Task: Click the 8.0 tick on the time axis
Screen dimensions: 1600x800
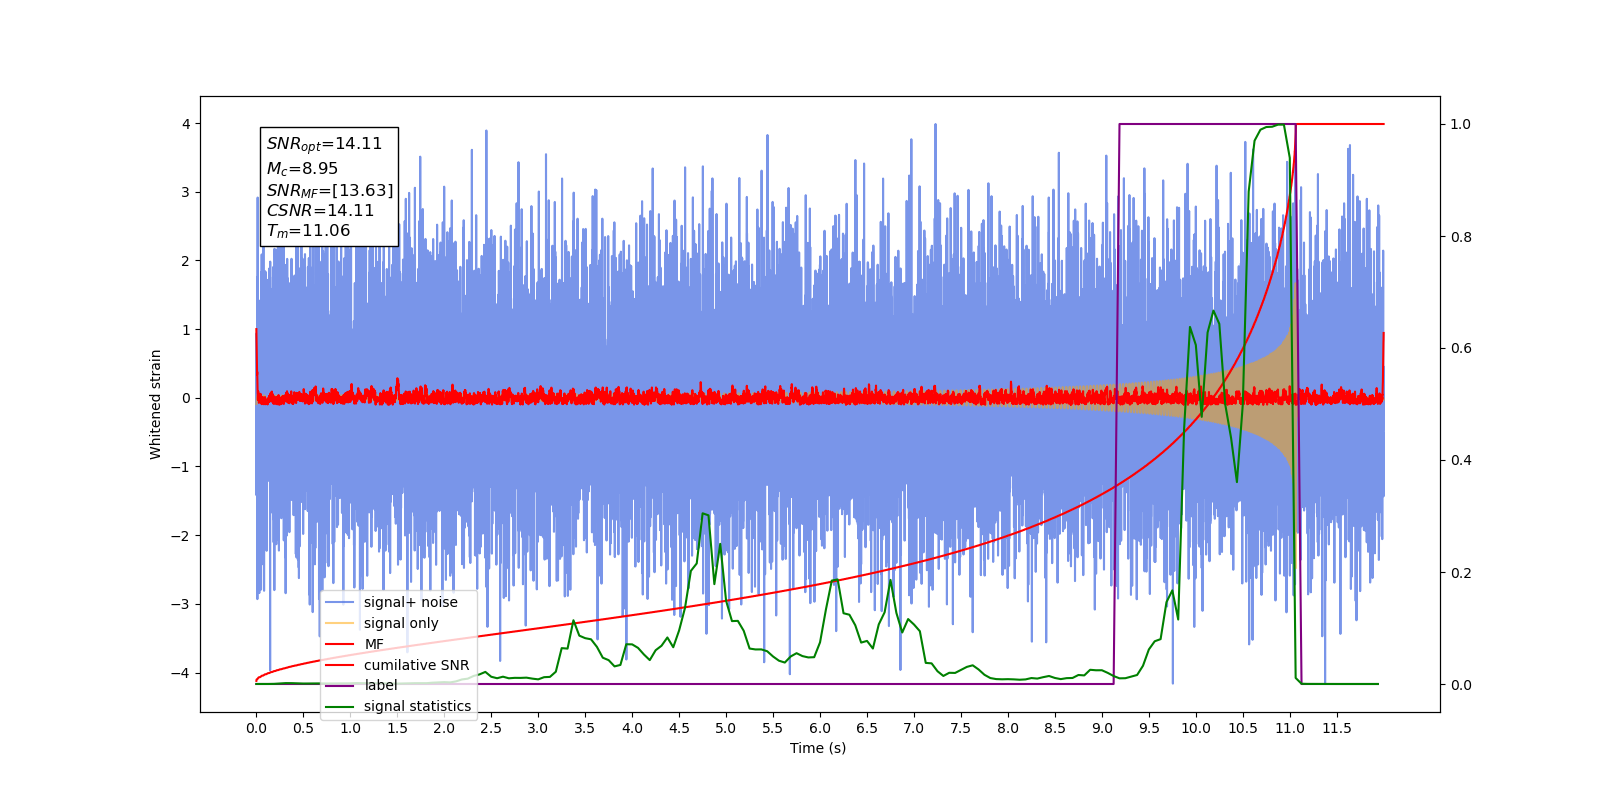Action: pos(1008,728)
